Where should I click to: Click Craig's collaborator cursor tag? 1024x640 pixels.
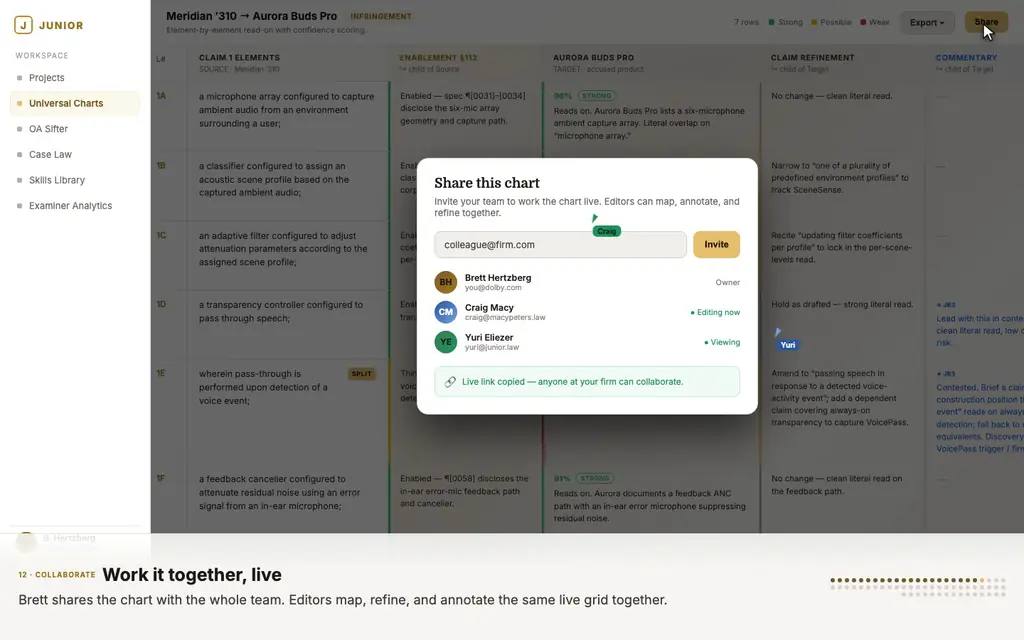point(607,231)
